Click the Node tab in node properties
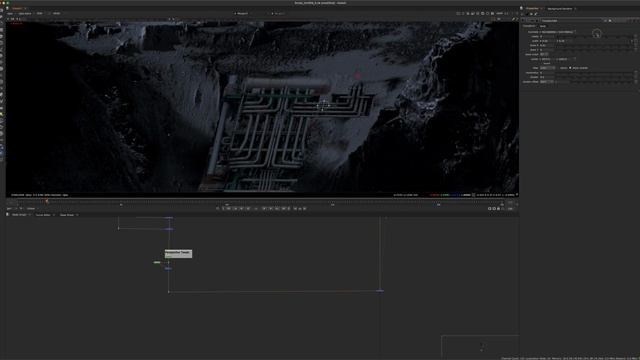Screen dimensions: 640x360 click(543, 26)
